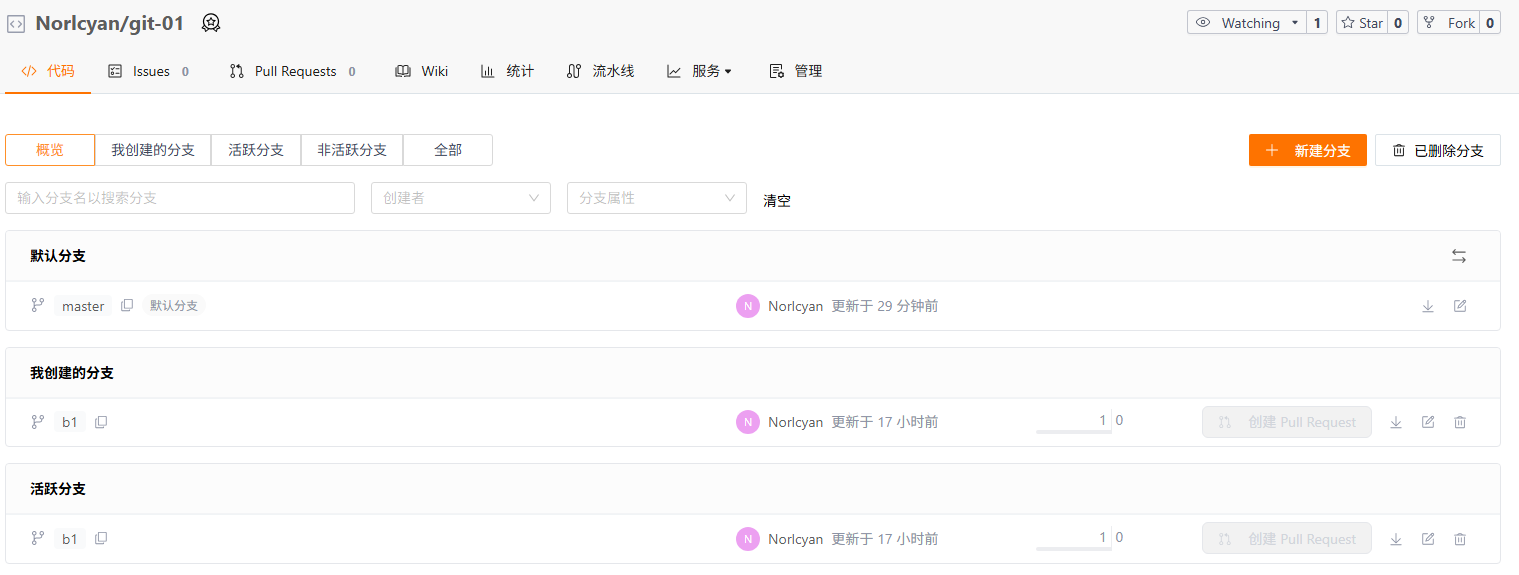Click 创建 Pull Request in 我创建的分支 row
Image resolution: width=1519 pixels, height=575 pixels.
tap(1287, 422)
